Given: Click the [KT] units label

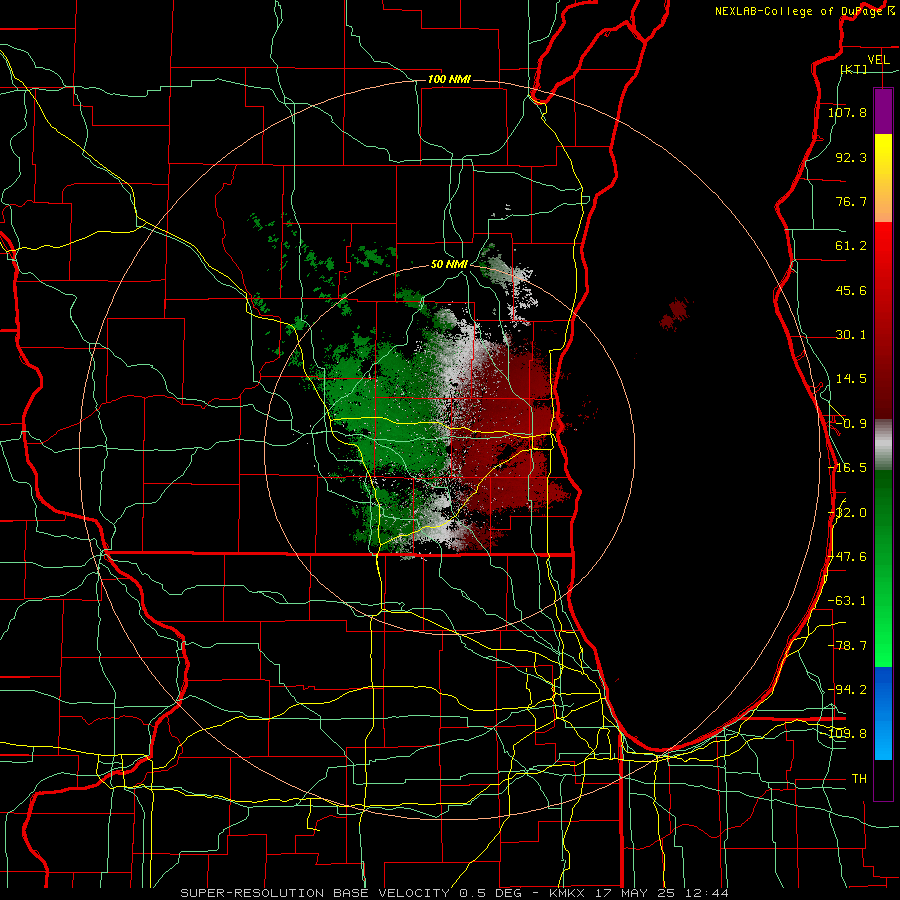Looking at the screenshot, I should [x=854, y=69].
